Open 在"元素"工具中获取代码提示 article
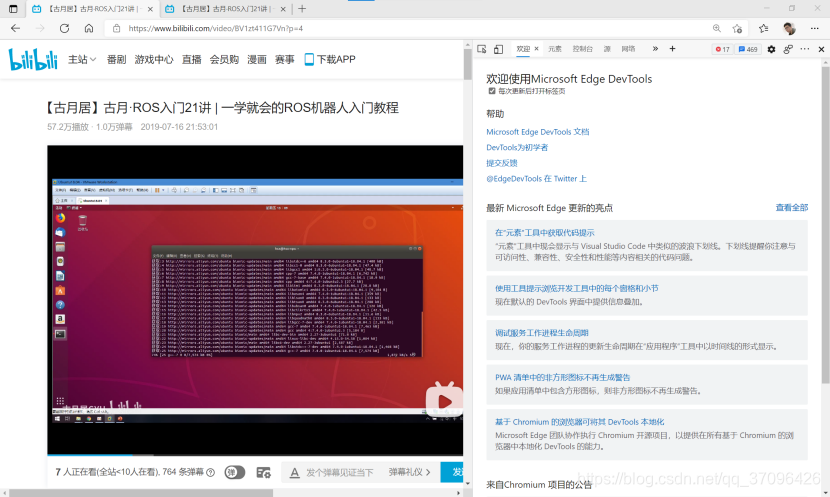Viewport: 830px width, 497px height. (x=544, y=232)
